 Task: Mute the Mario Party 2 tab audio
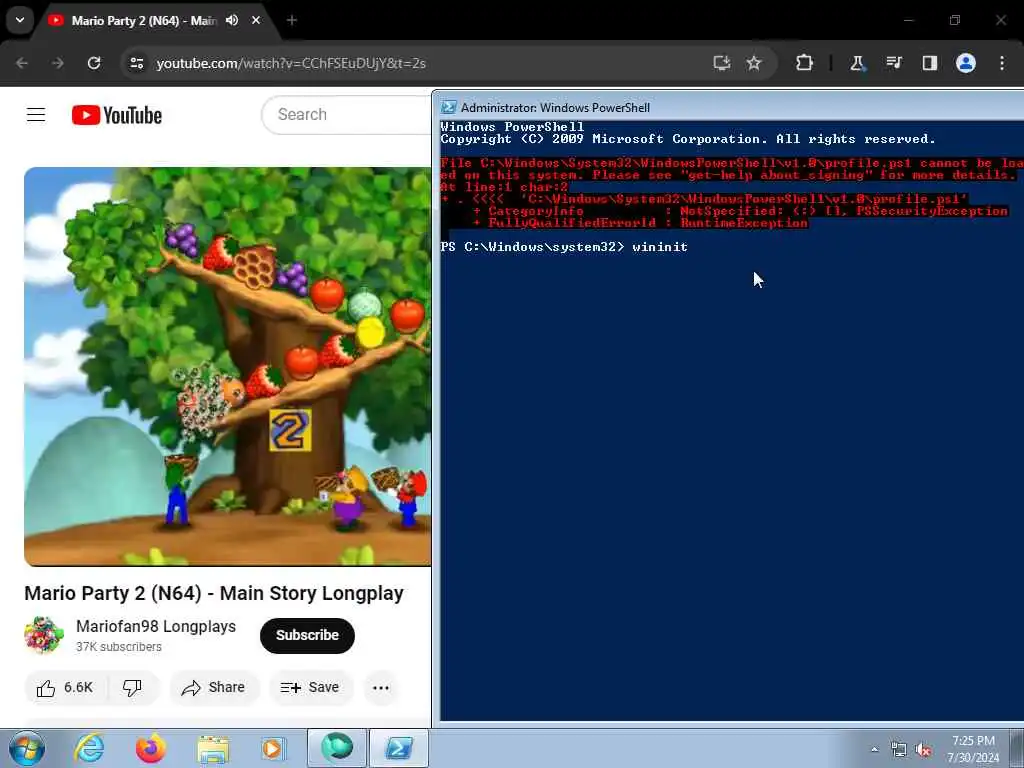(232, 20)
